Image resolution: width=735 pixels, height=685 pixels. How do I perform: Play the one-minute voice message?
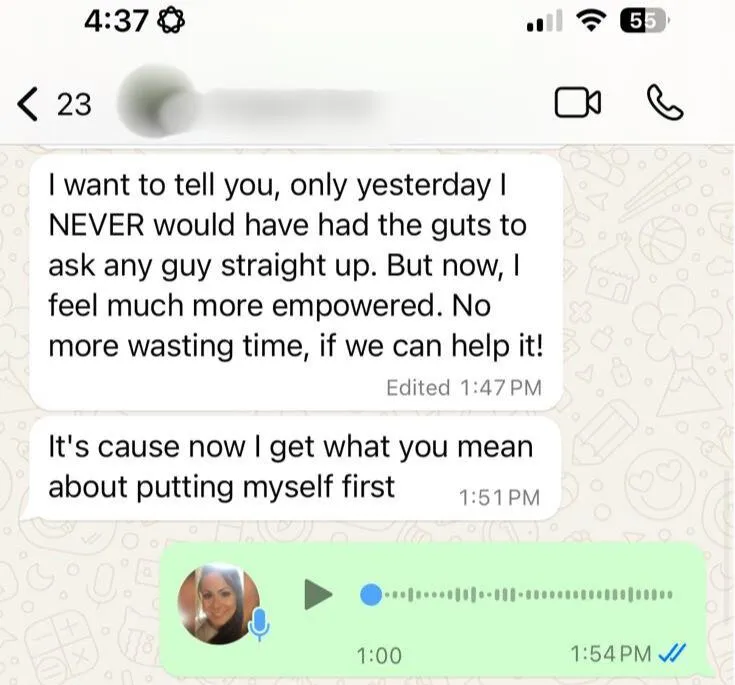click(318, 595)
